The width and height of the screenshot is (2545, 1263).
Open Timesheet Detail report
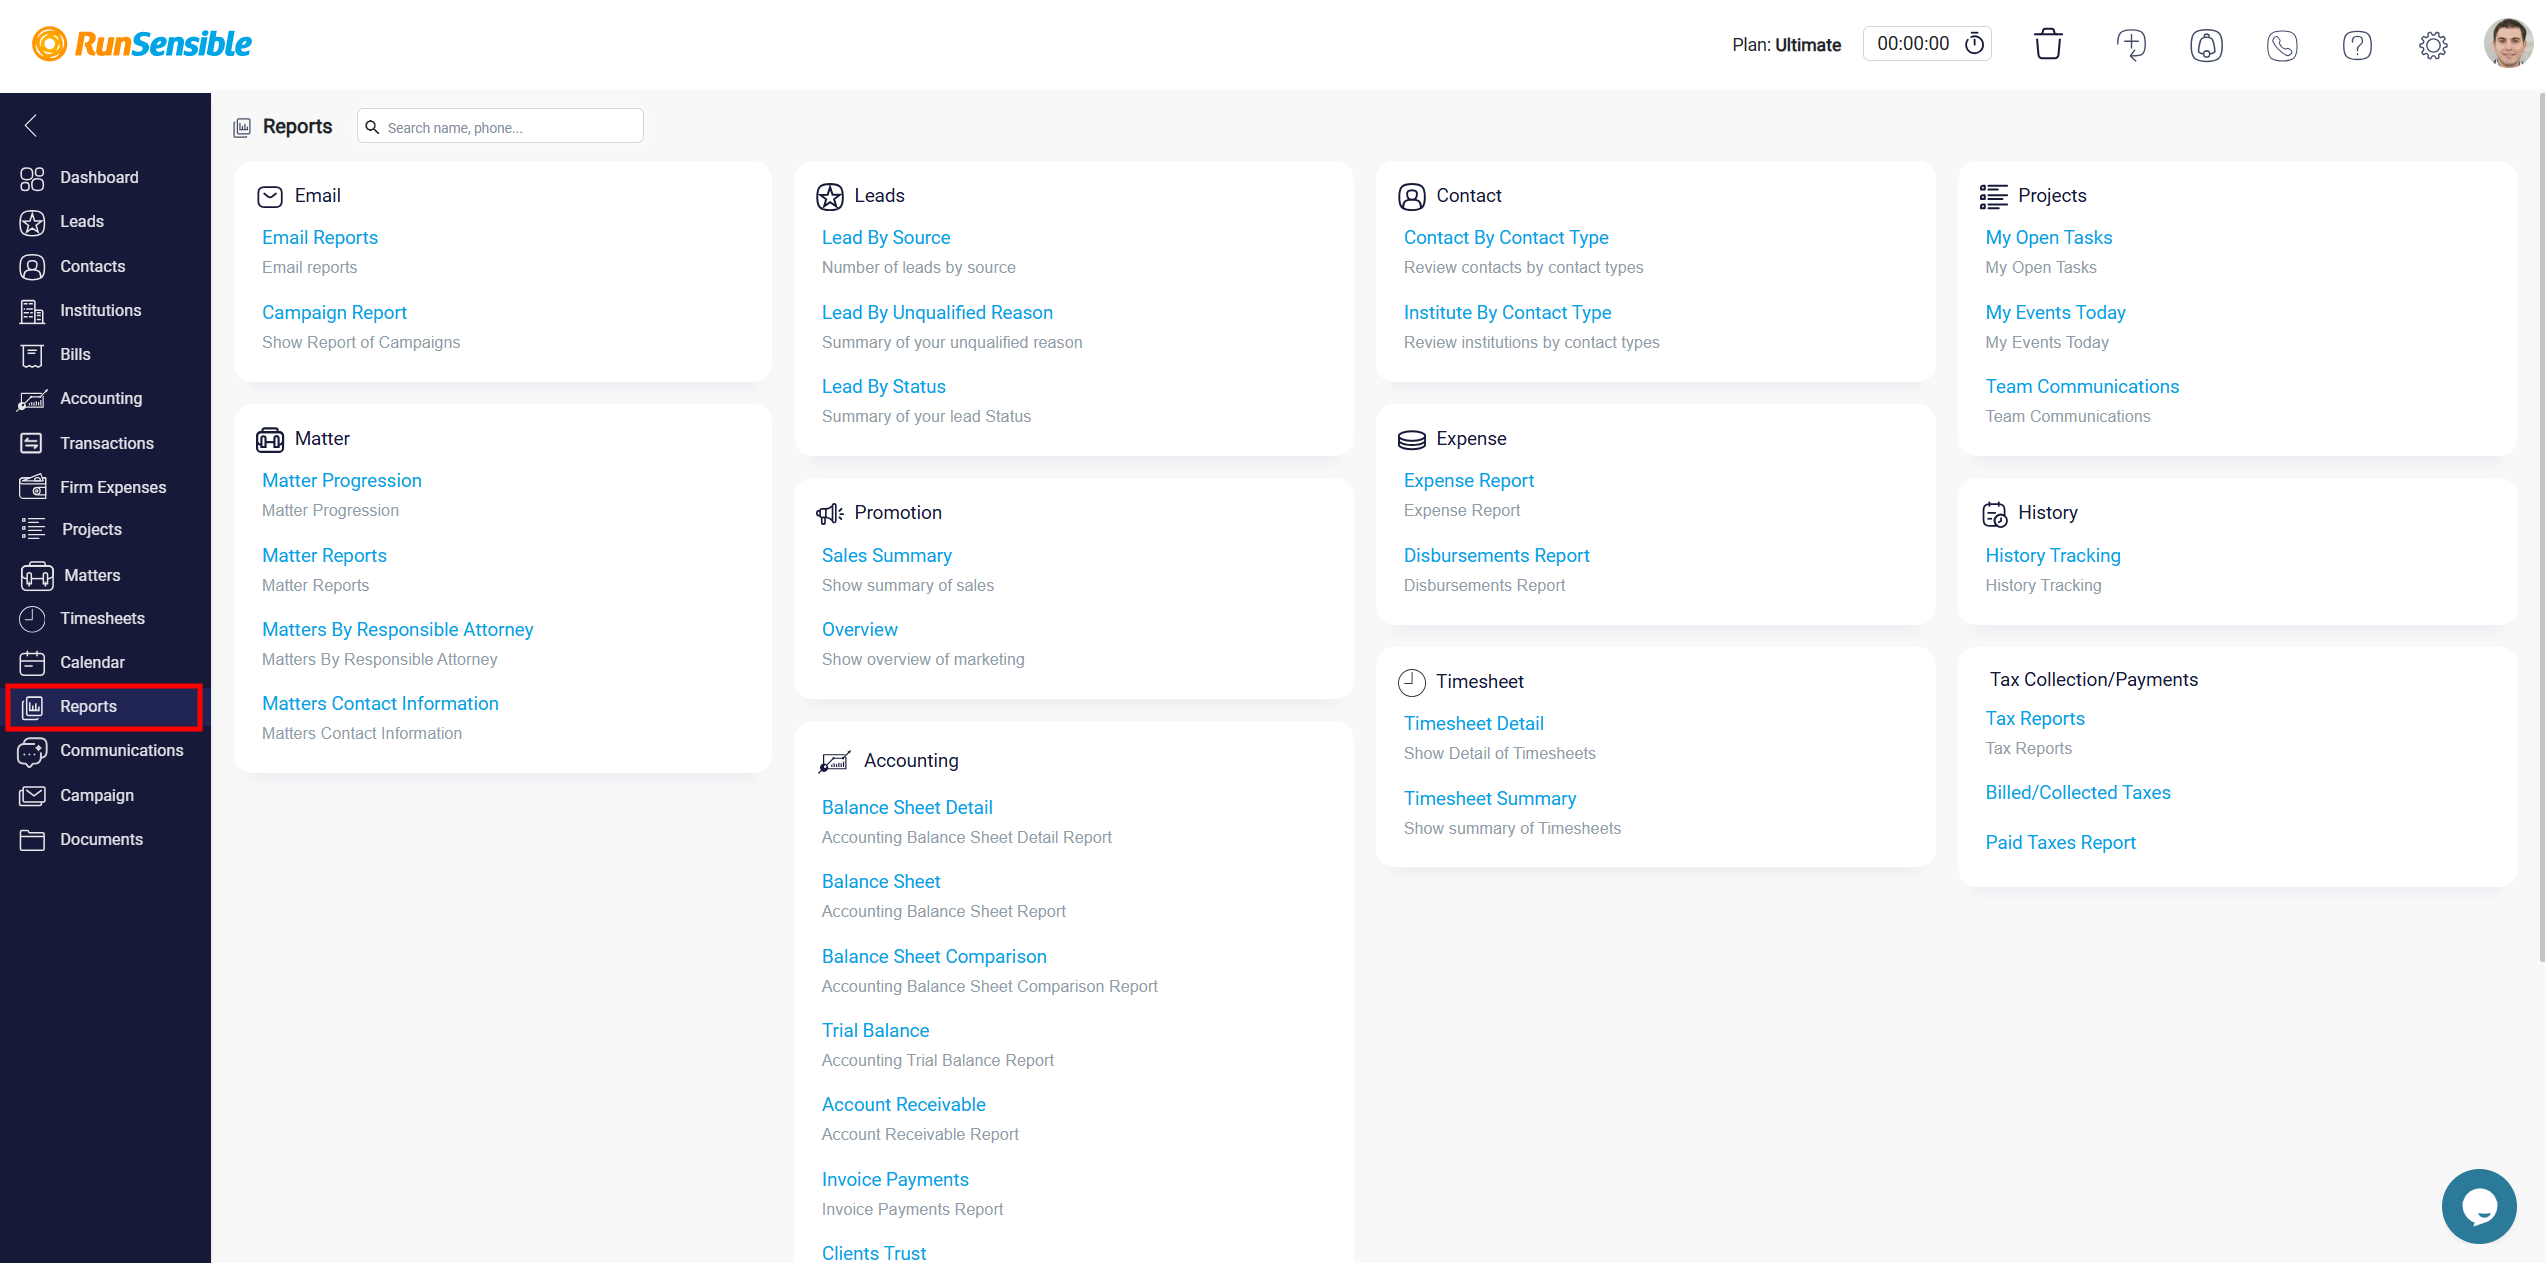coord(1474,724)
